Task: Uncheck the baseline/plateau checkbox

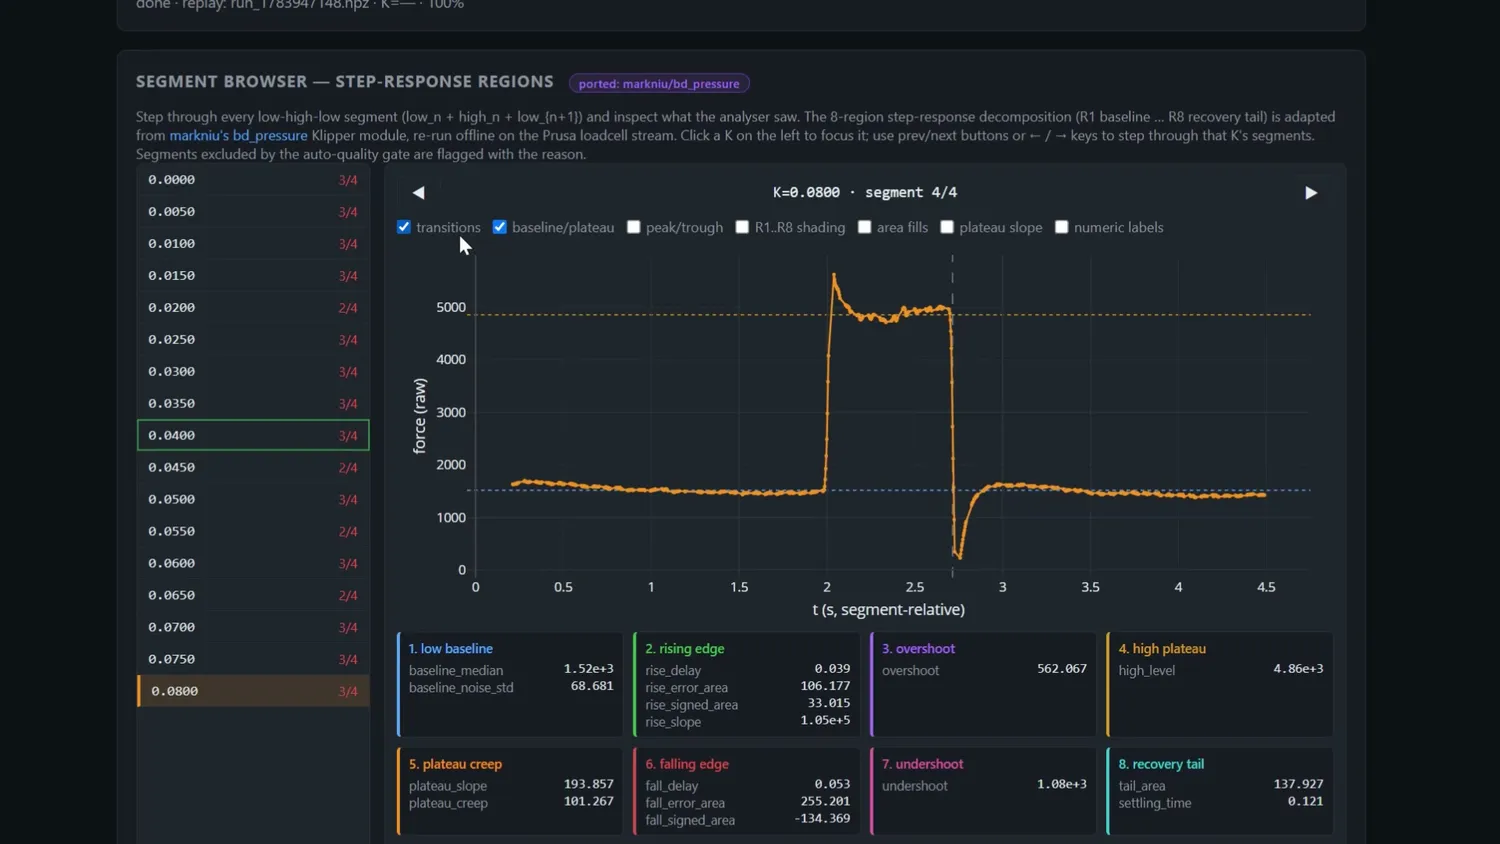Action: coord(500,227)
